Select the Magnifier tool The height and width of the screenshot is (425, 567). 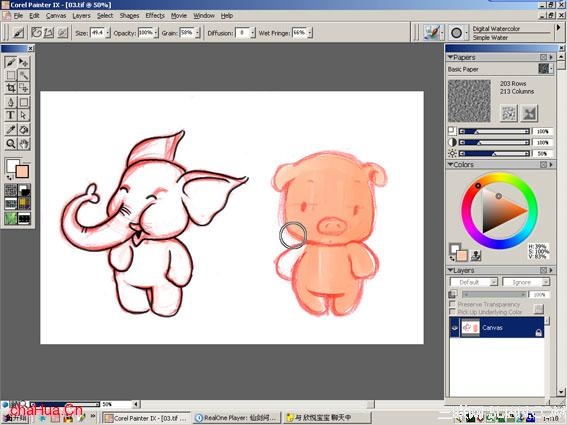[x=11, y=144]
